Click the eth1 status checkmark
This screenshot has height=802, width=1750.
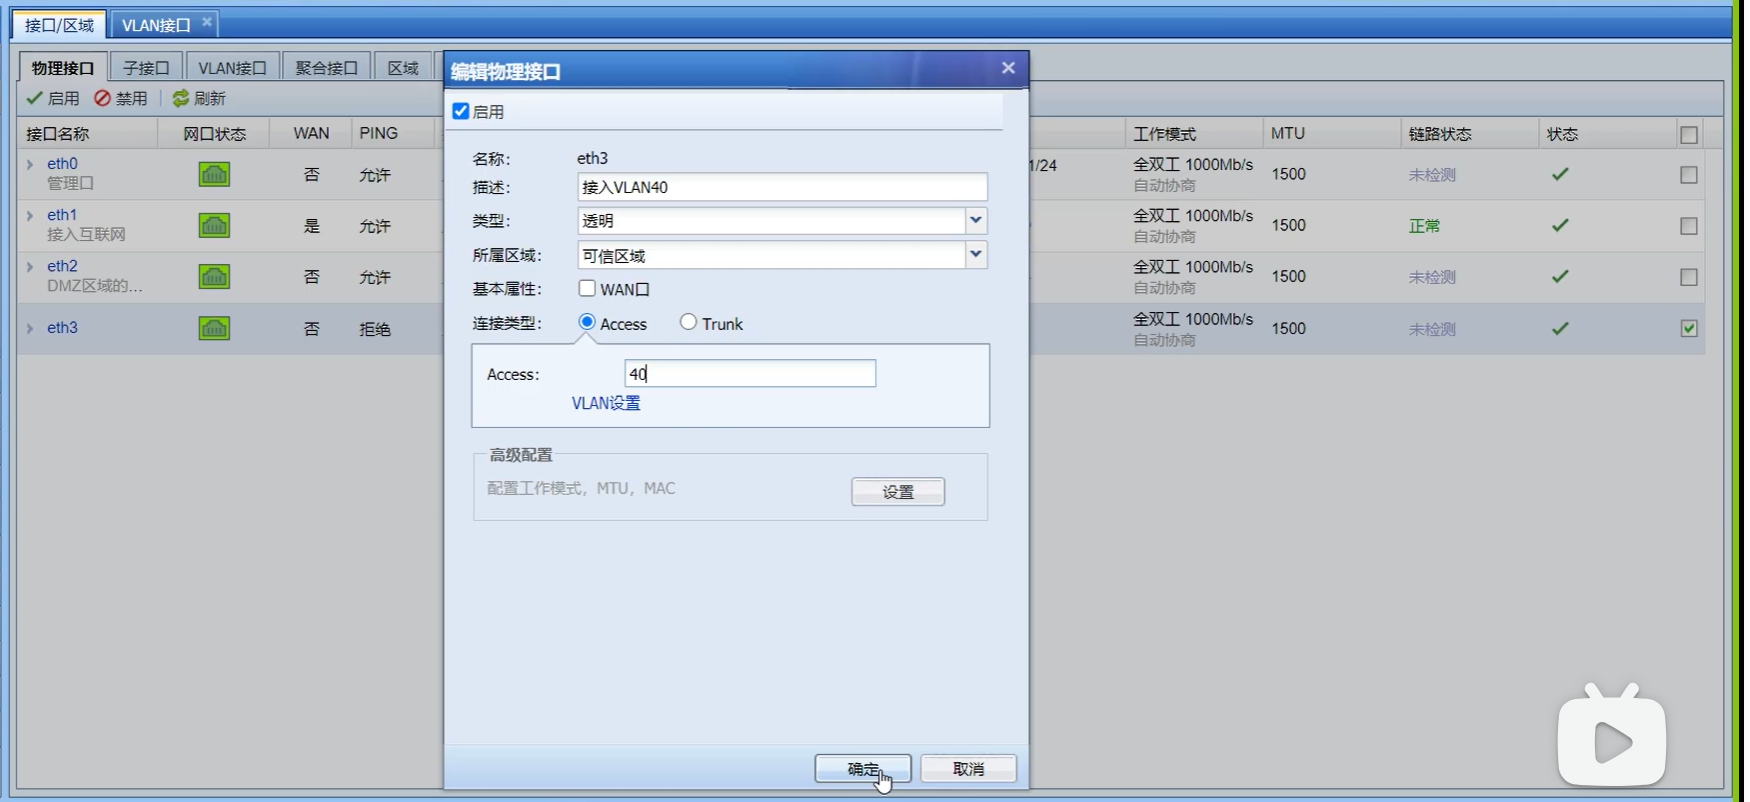1560,225
